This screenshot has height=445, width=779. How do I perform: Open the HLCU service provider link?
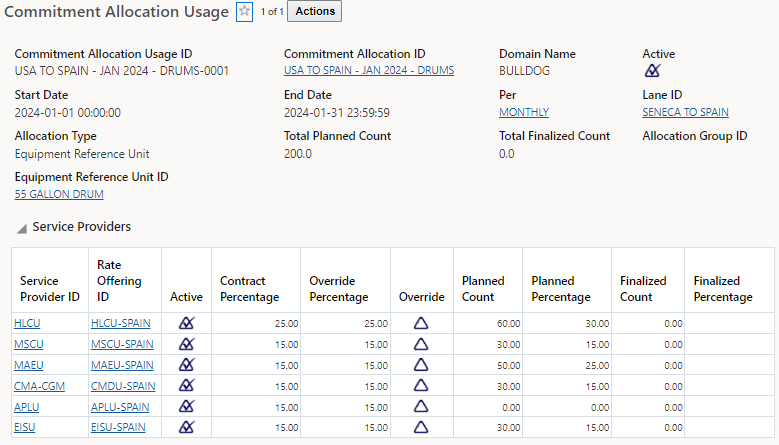click(27, 323)
